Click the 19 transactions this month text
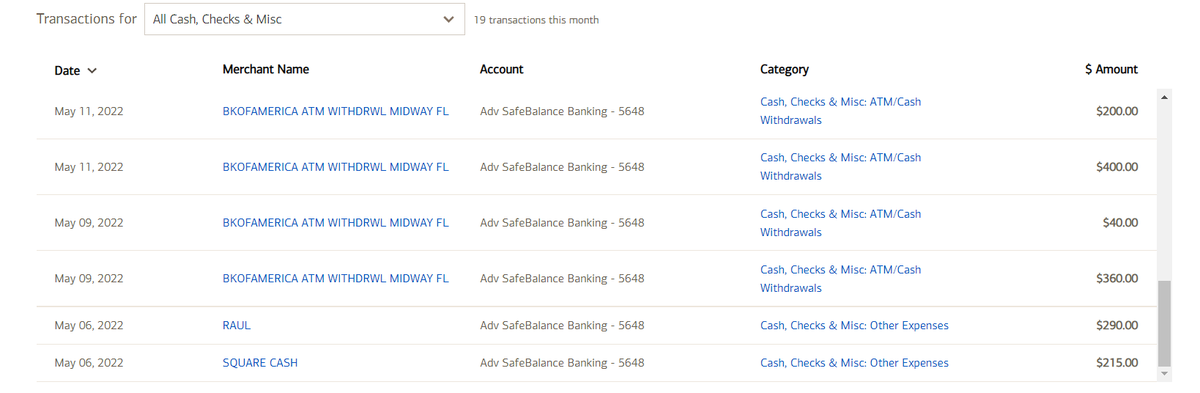The image size is (1200, 393). tap(537, 20)
